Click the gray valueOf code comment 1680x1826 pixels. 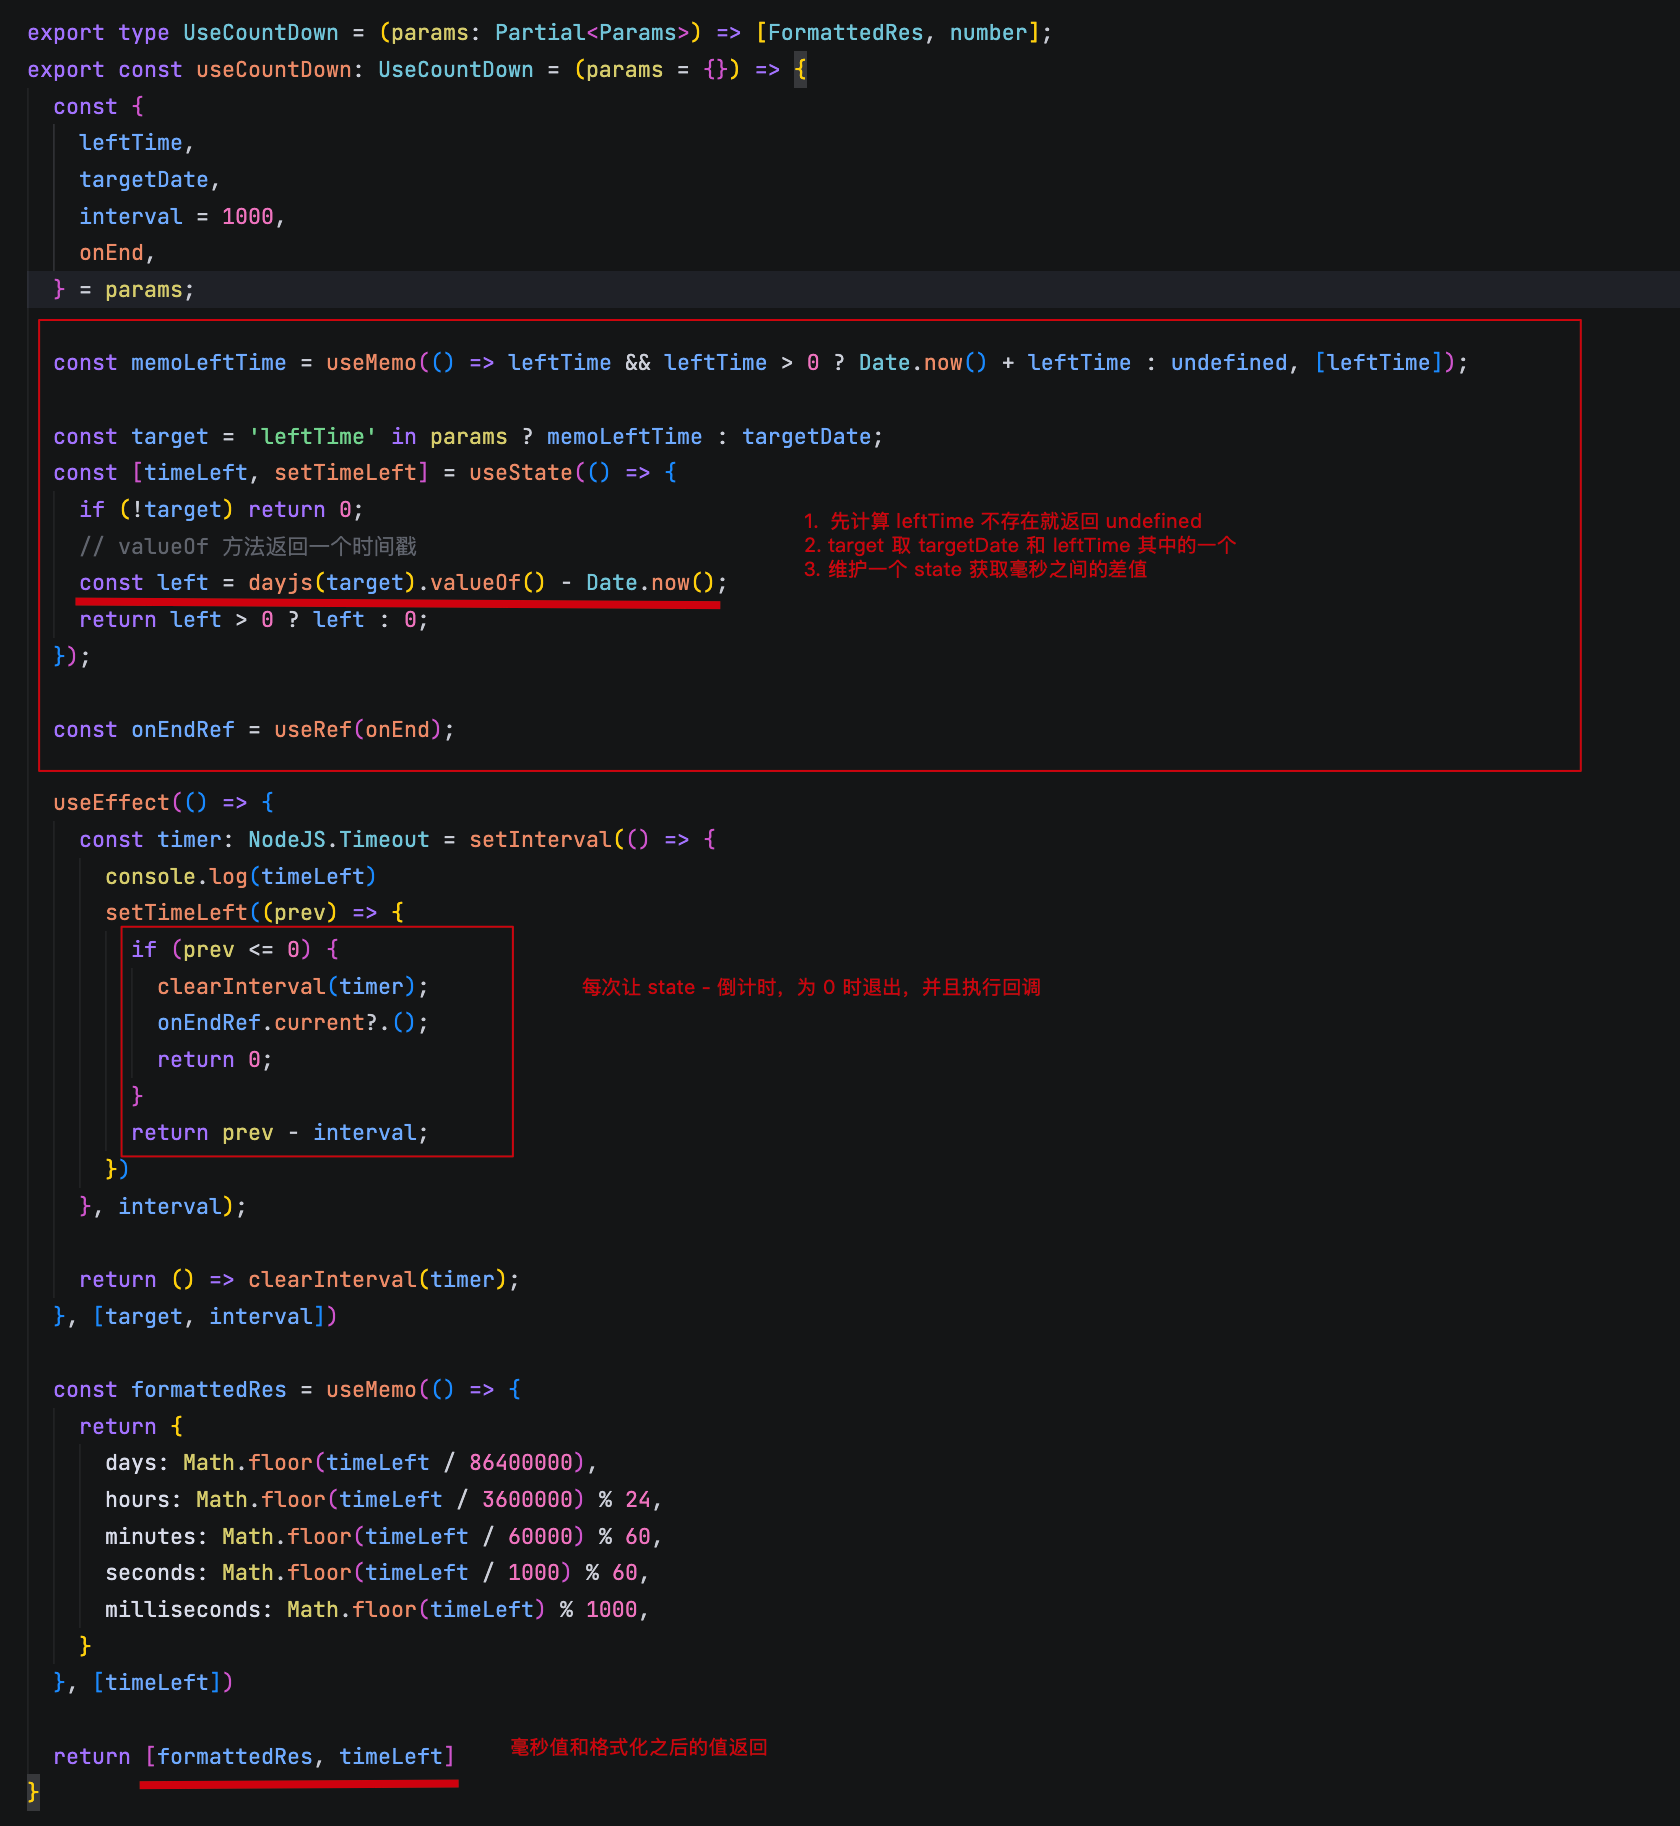[247, 547]
